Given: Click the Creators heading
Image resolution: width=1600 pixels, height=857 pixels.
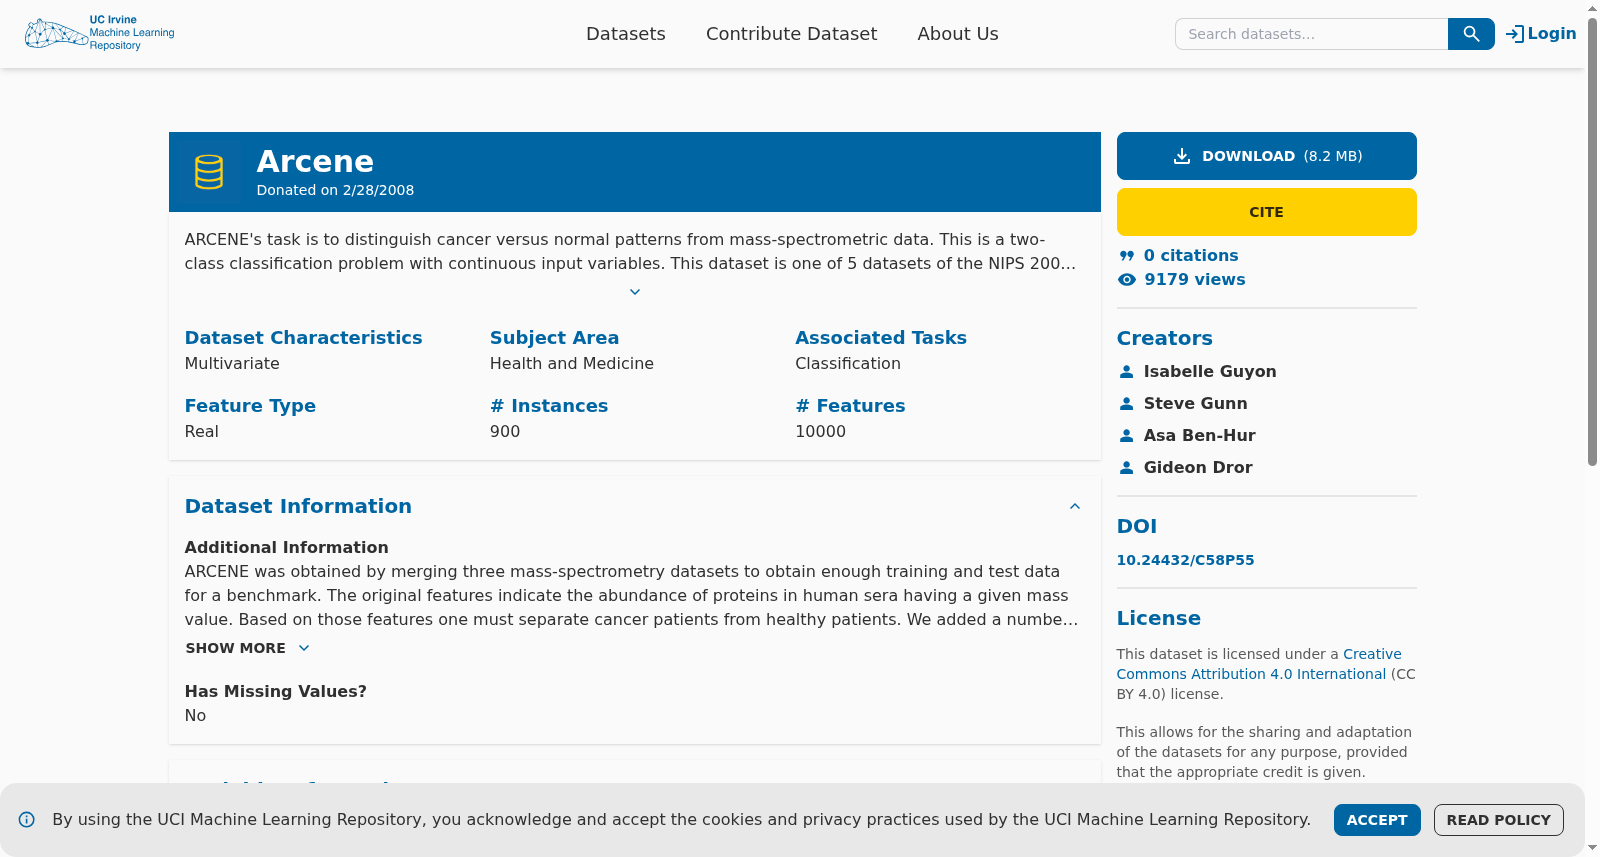Looking at the screenshot, I should (x=1165, y=338).
